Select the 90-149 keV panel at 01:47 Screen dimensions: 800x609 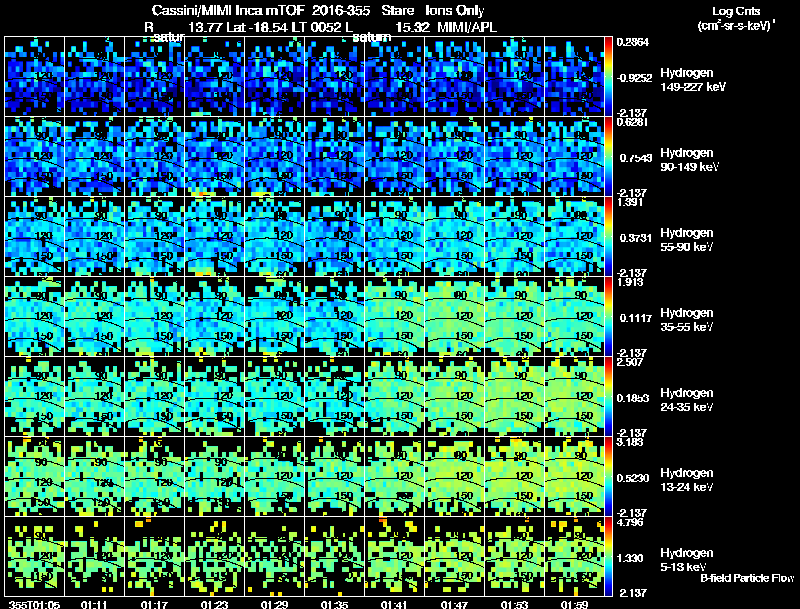[455, 157]
